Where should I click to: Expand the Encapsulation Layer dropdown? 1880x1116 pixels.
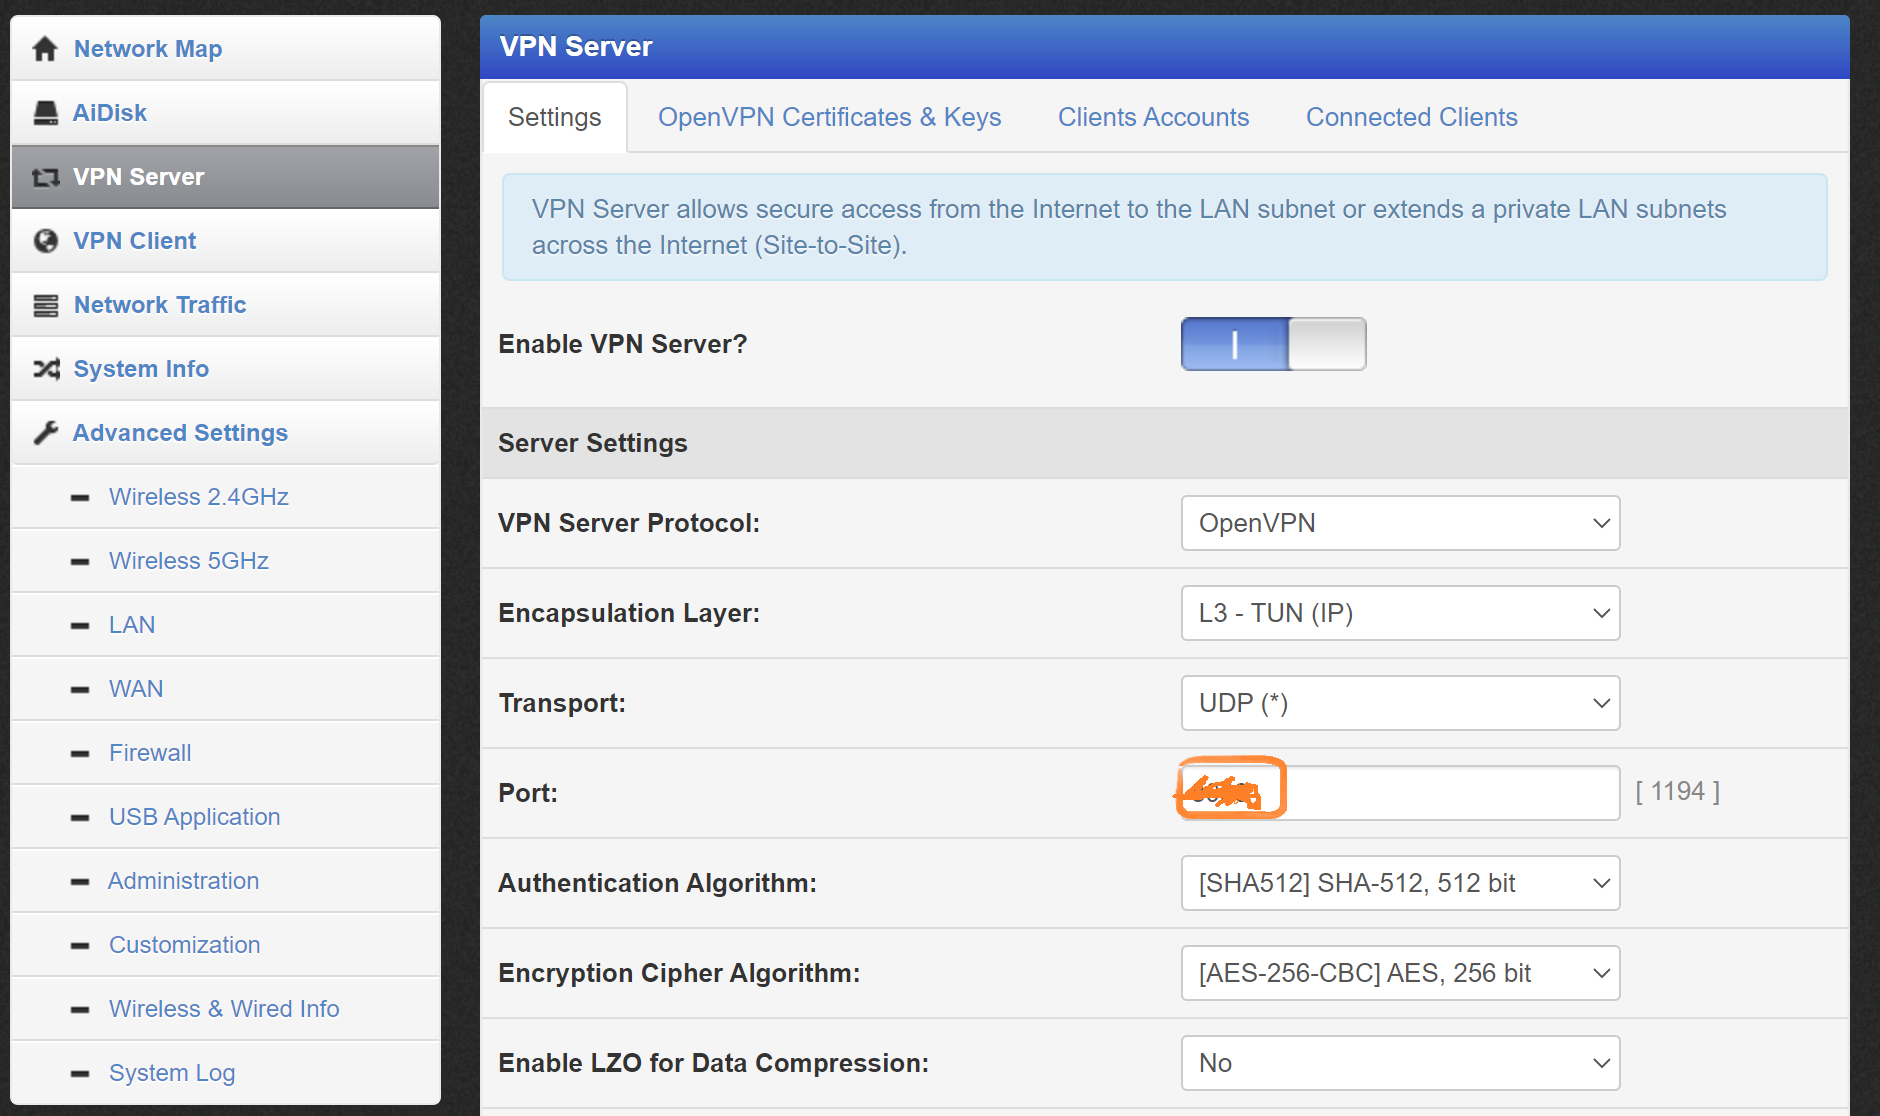(1399, 613)
